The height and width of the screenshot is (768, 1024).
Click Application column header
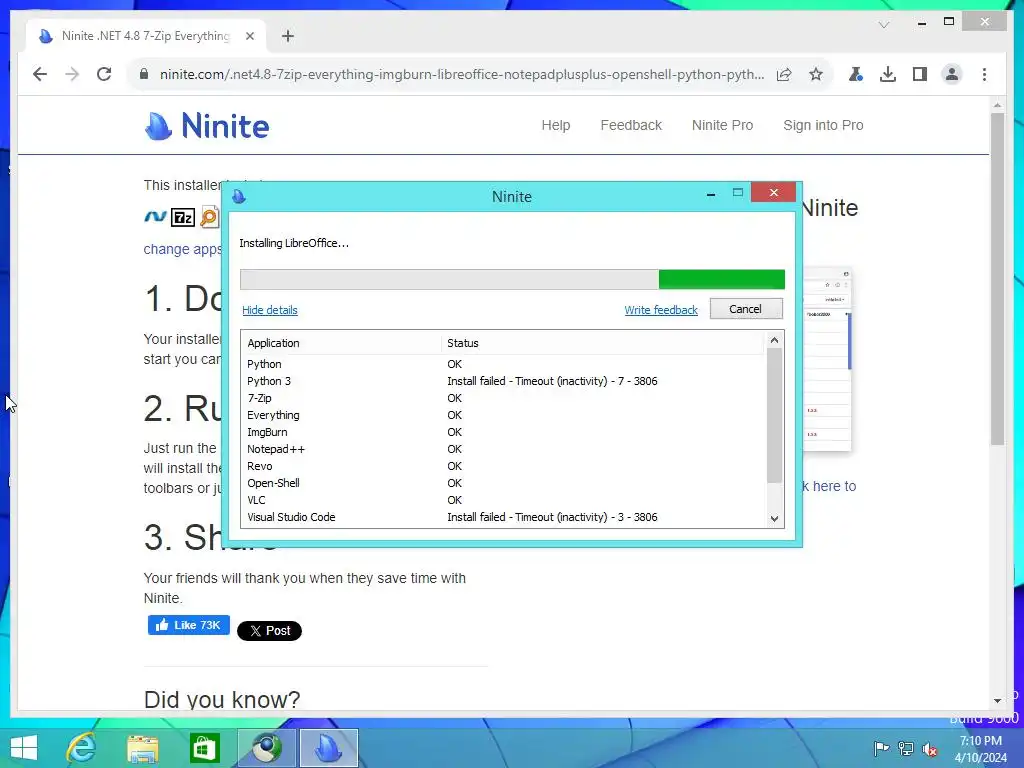(341, 343)
